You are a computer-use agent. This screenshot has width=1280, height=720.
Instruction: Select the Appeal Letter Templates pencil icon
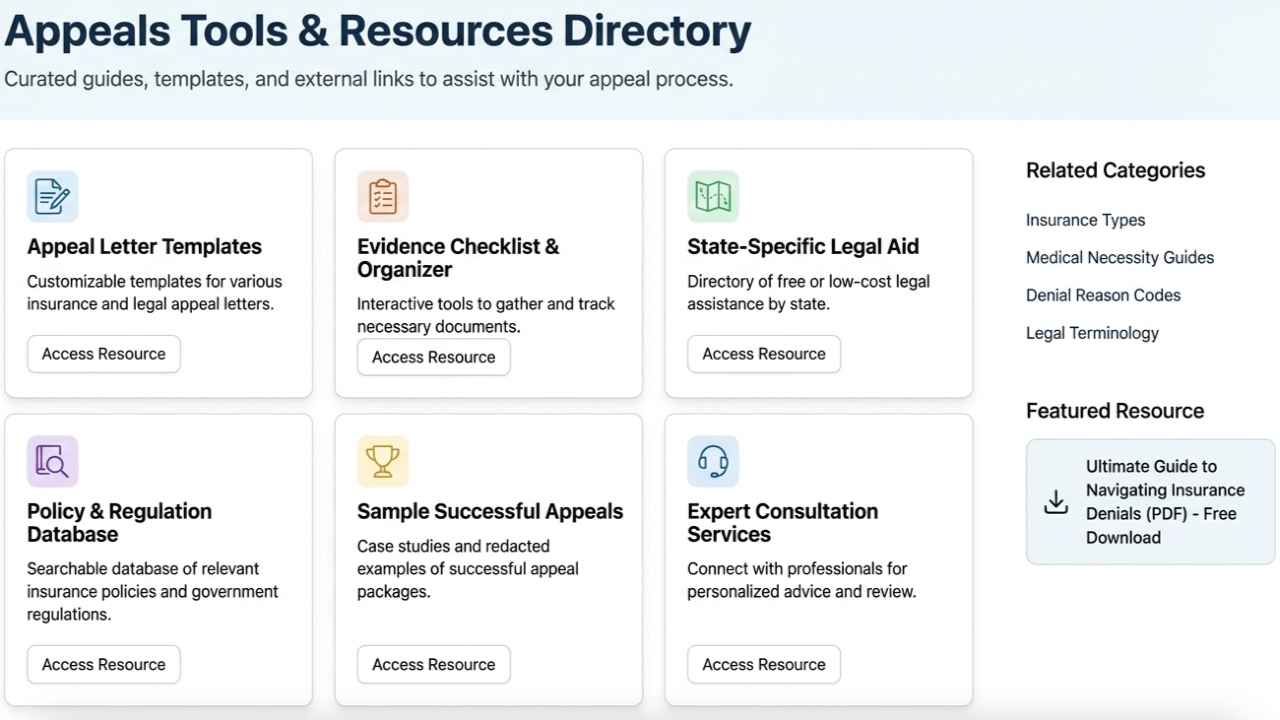click(x=52, y=196)
